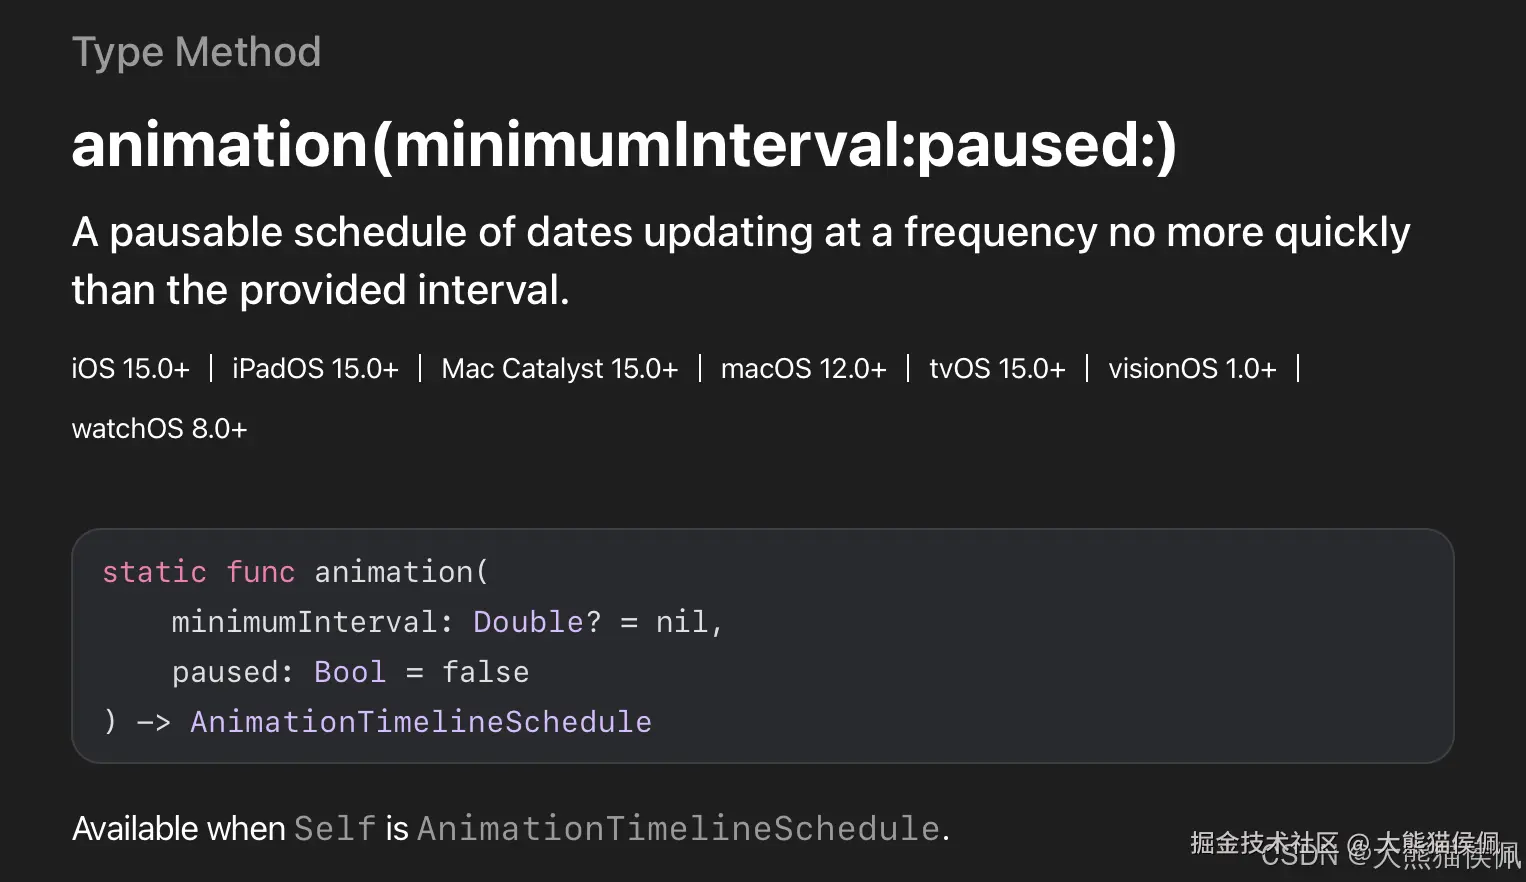Click Self in the Available when sentence
1526x882 pixels.
coord(334,829)
